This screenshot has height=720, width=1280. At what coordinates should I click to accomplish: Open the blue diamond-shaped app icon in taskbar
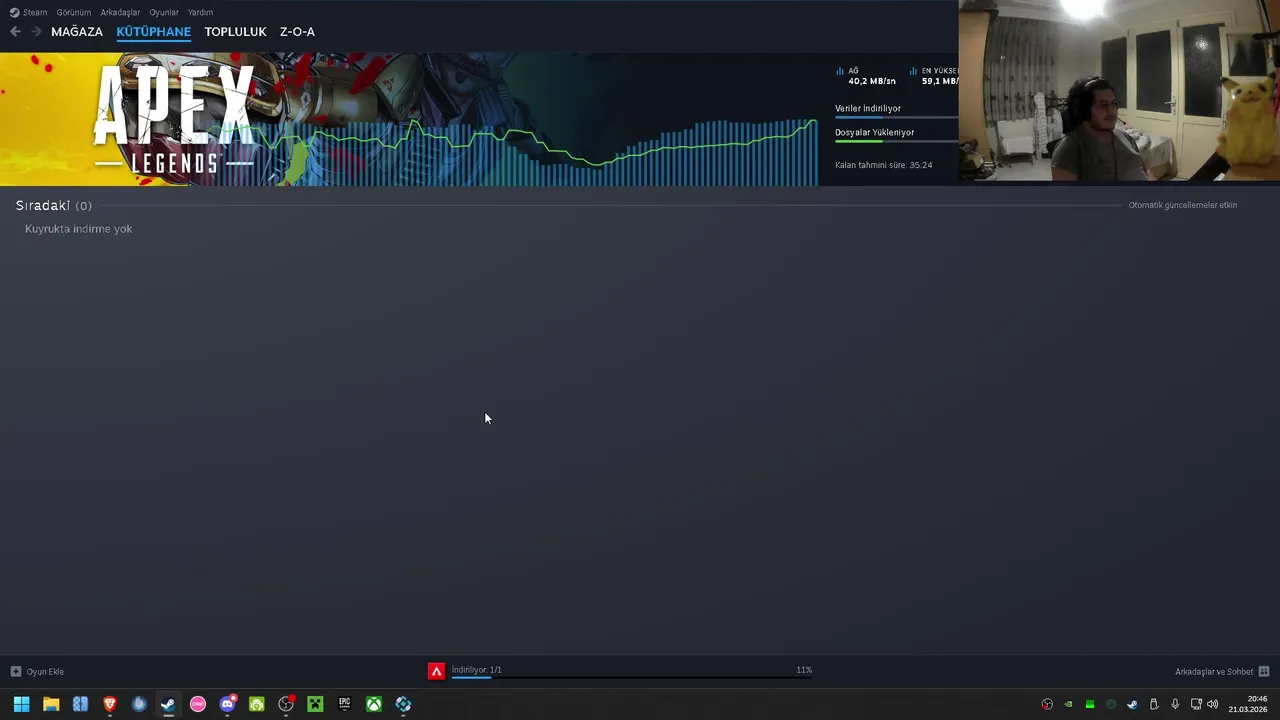coord(403,704)
